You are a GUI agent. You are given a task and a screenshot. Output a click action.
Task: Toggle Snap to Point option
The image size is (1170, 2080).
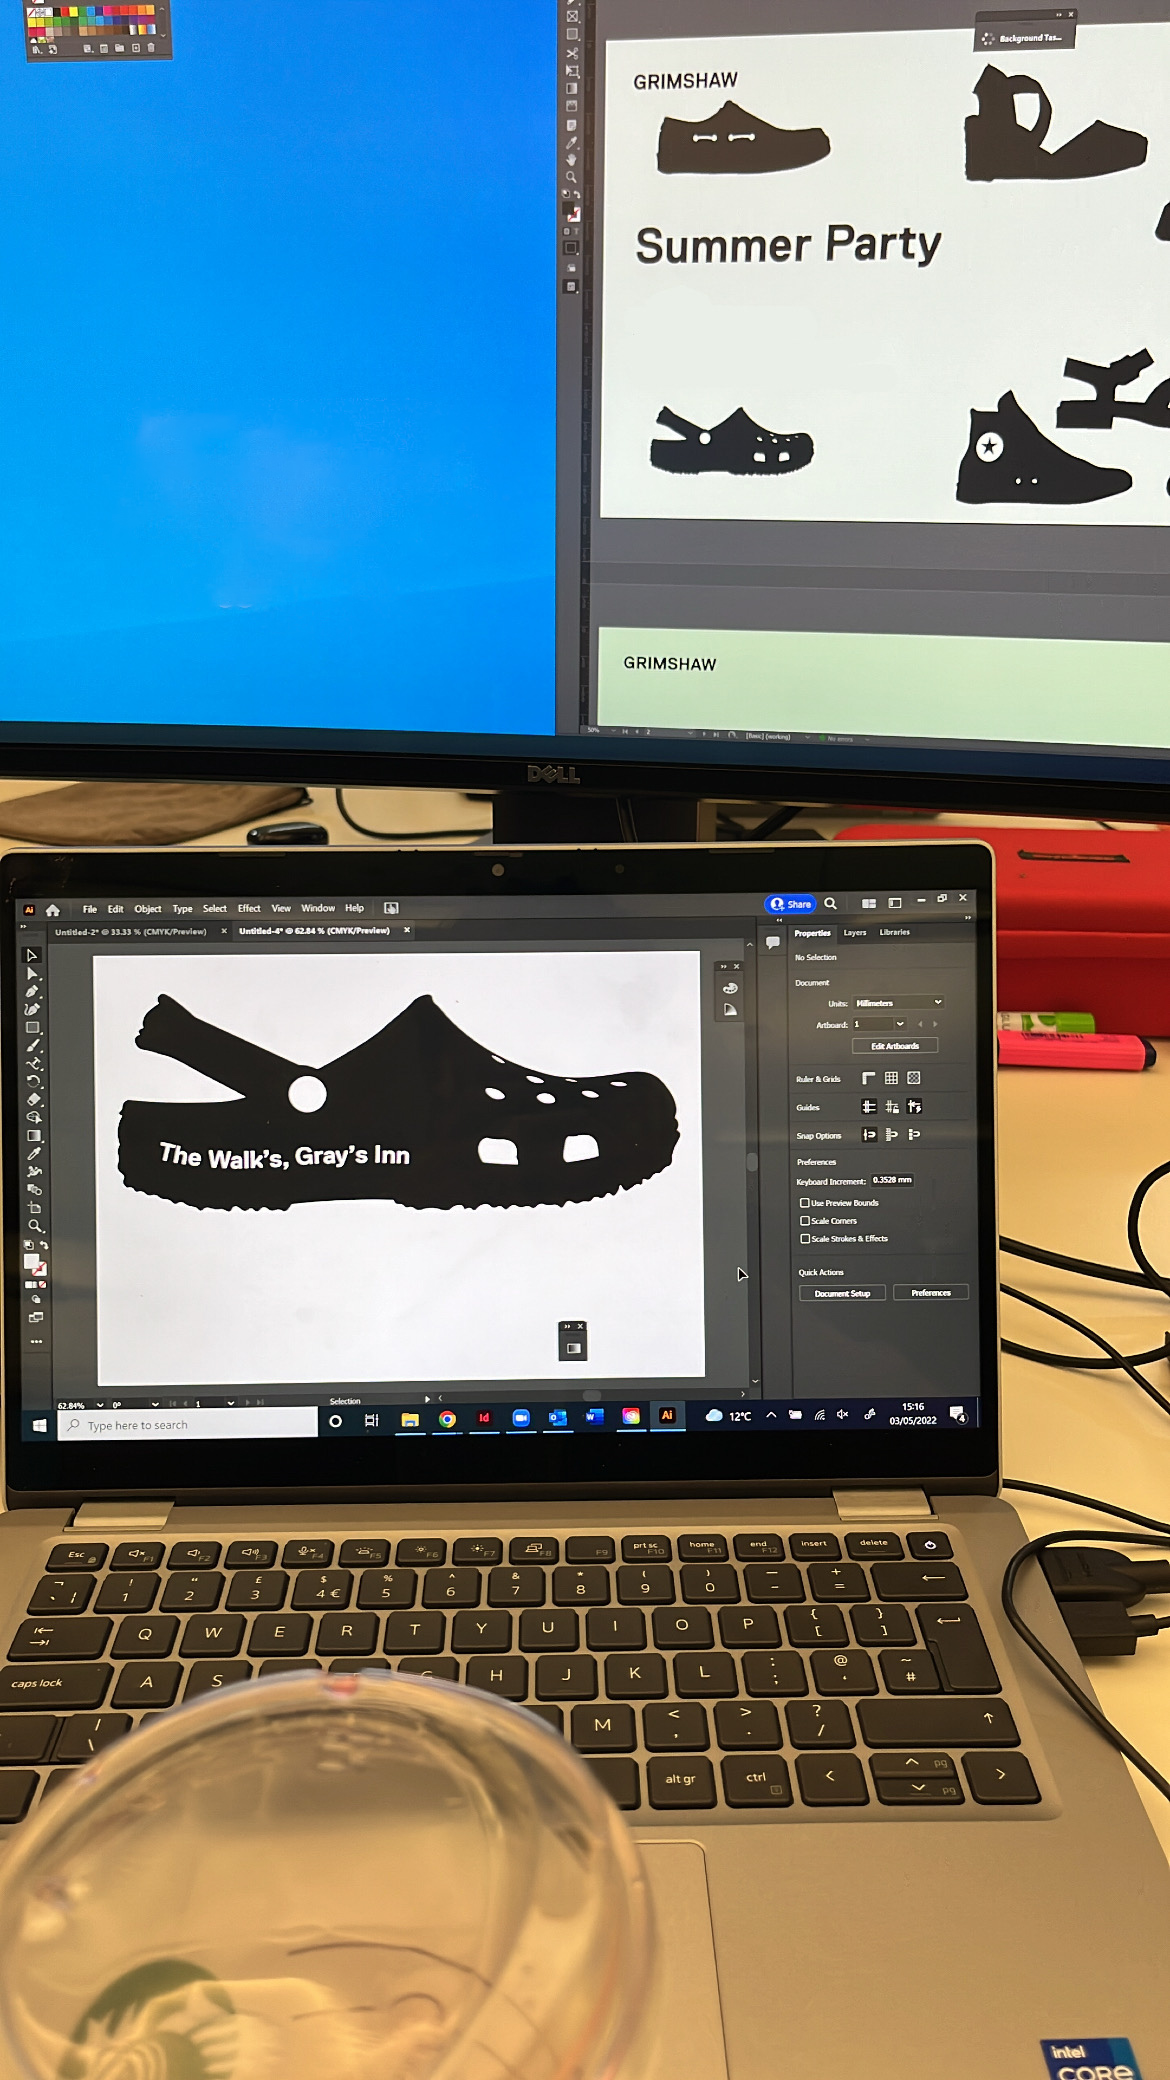(870, 1134)
